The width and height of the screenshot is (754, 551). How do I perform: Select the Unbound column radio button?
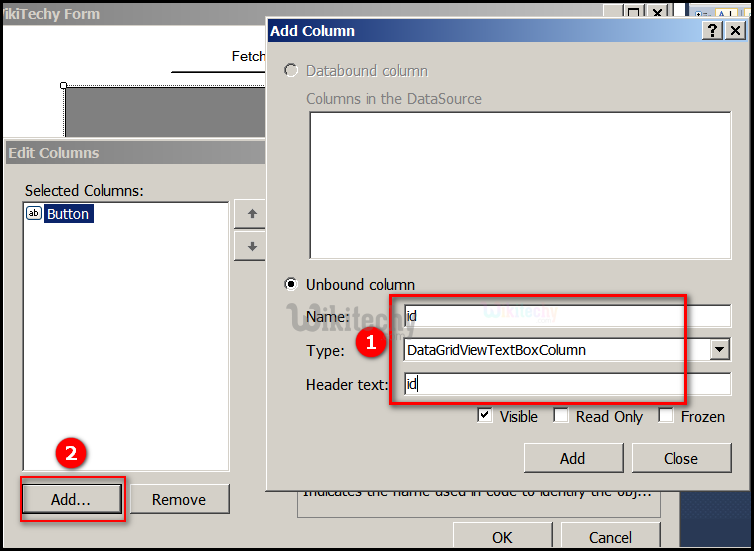(x=292, y=285)
